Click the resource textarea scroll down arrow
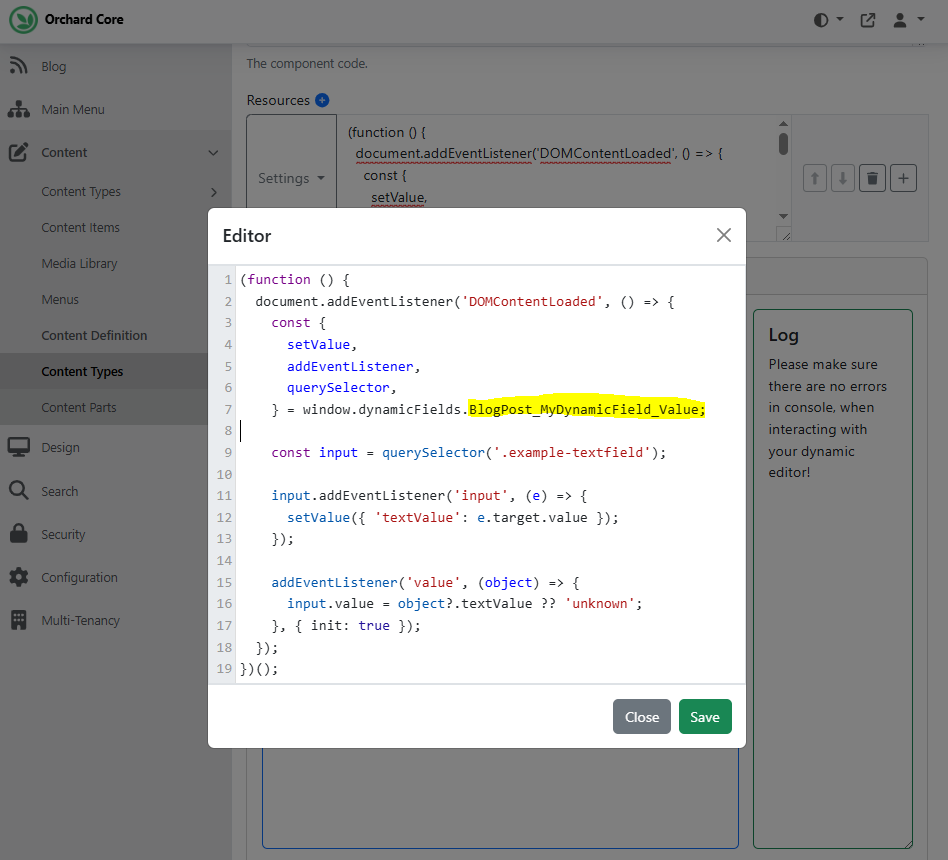 coord(783,217)
